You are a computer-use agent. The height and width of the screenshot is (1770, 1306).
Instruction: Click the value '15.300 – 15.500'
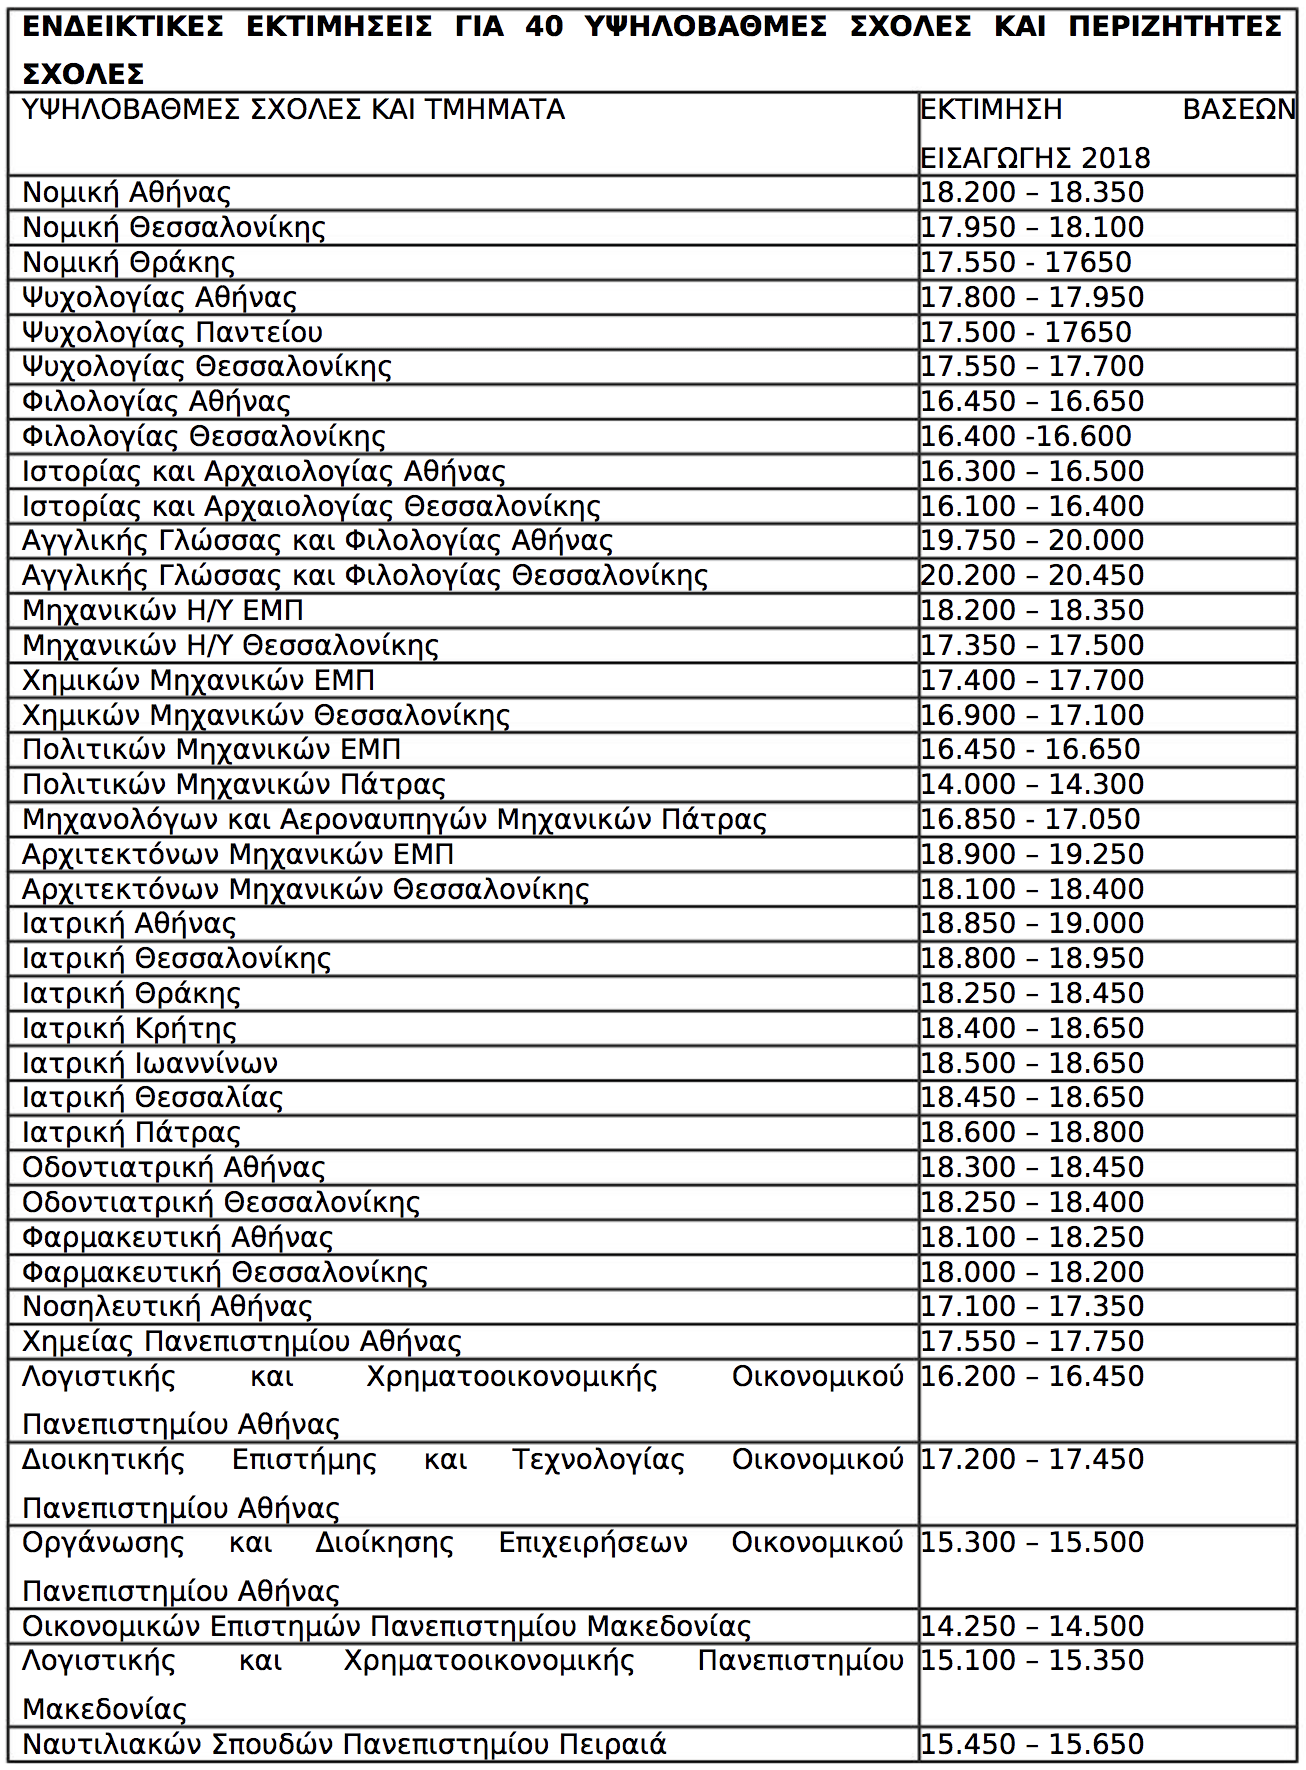click(1032, 1543)
